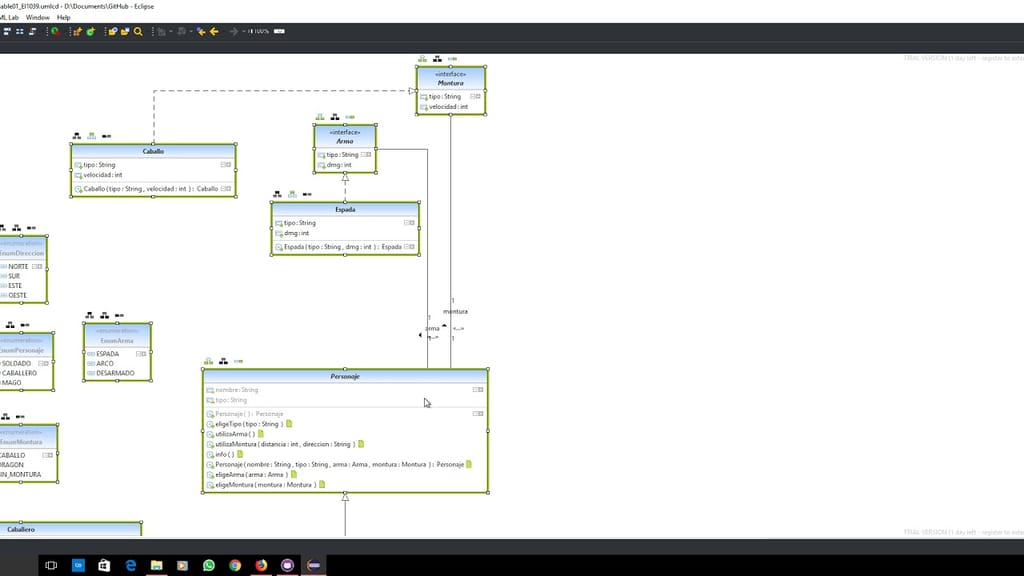
Task: Click the green hierarchy icon above Espada class
Action: click(x=293, y=194)
